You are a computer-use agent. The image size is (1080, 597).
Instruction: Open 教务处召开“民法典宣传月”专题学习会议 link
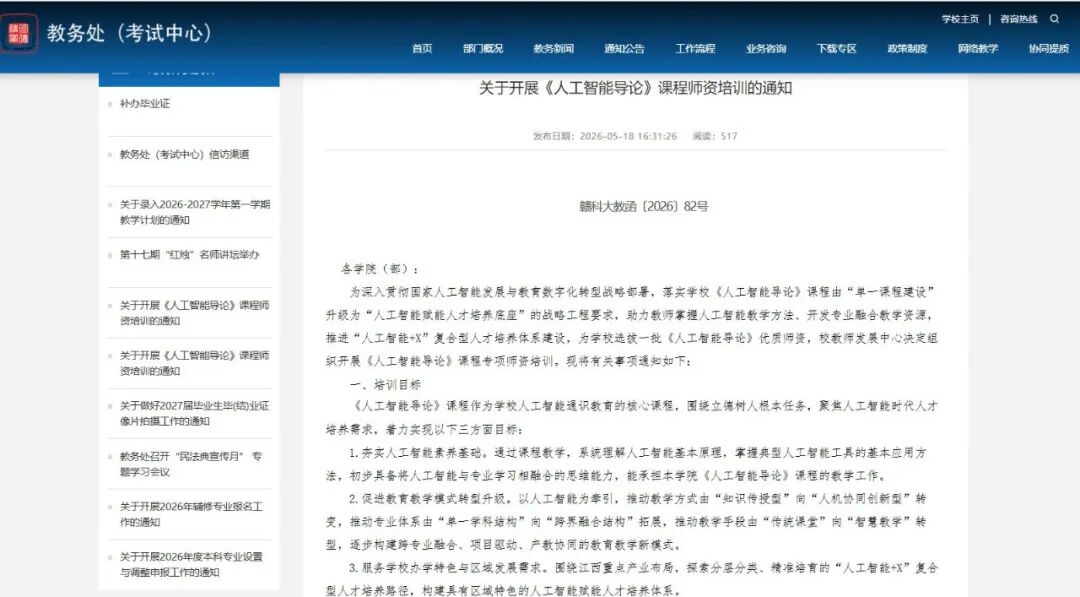pos(191,463)
